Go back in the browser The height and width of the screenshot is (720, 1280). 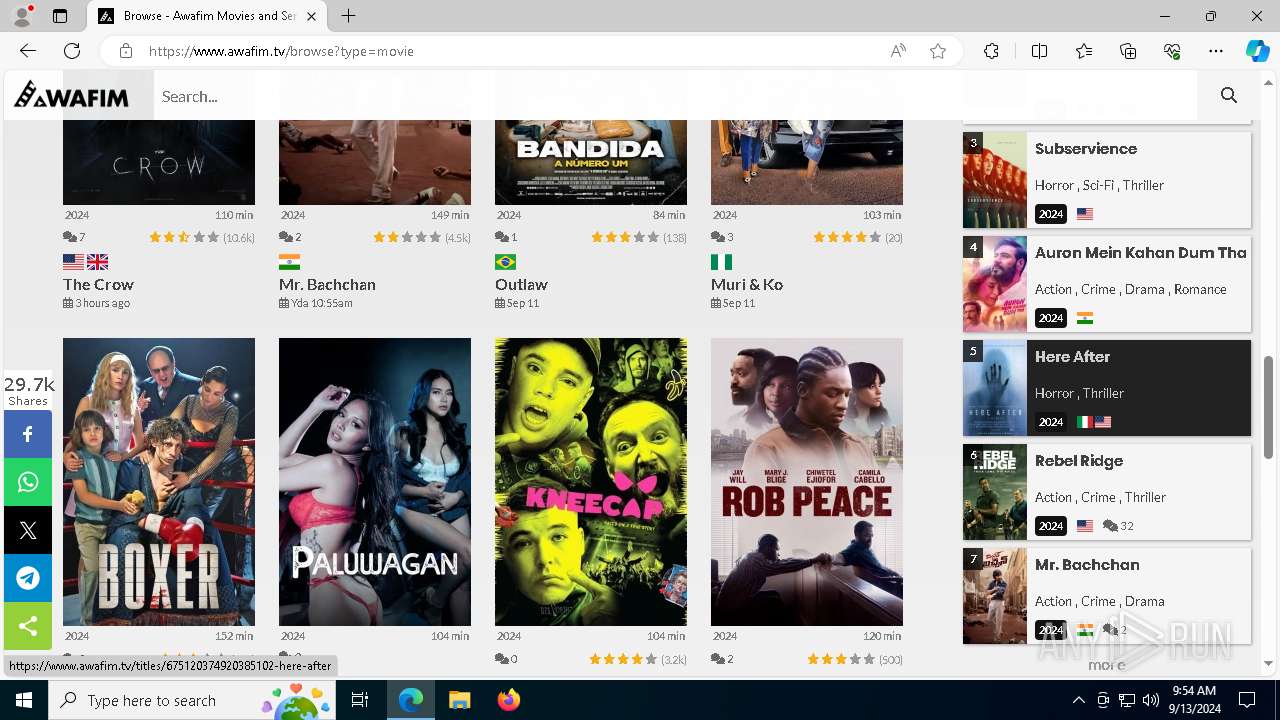point(28,51)
